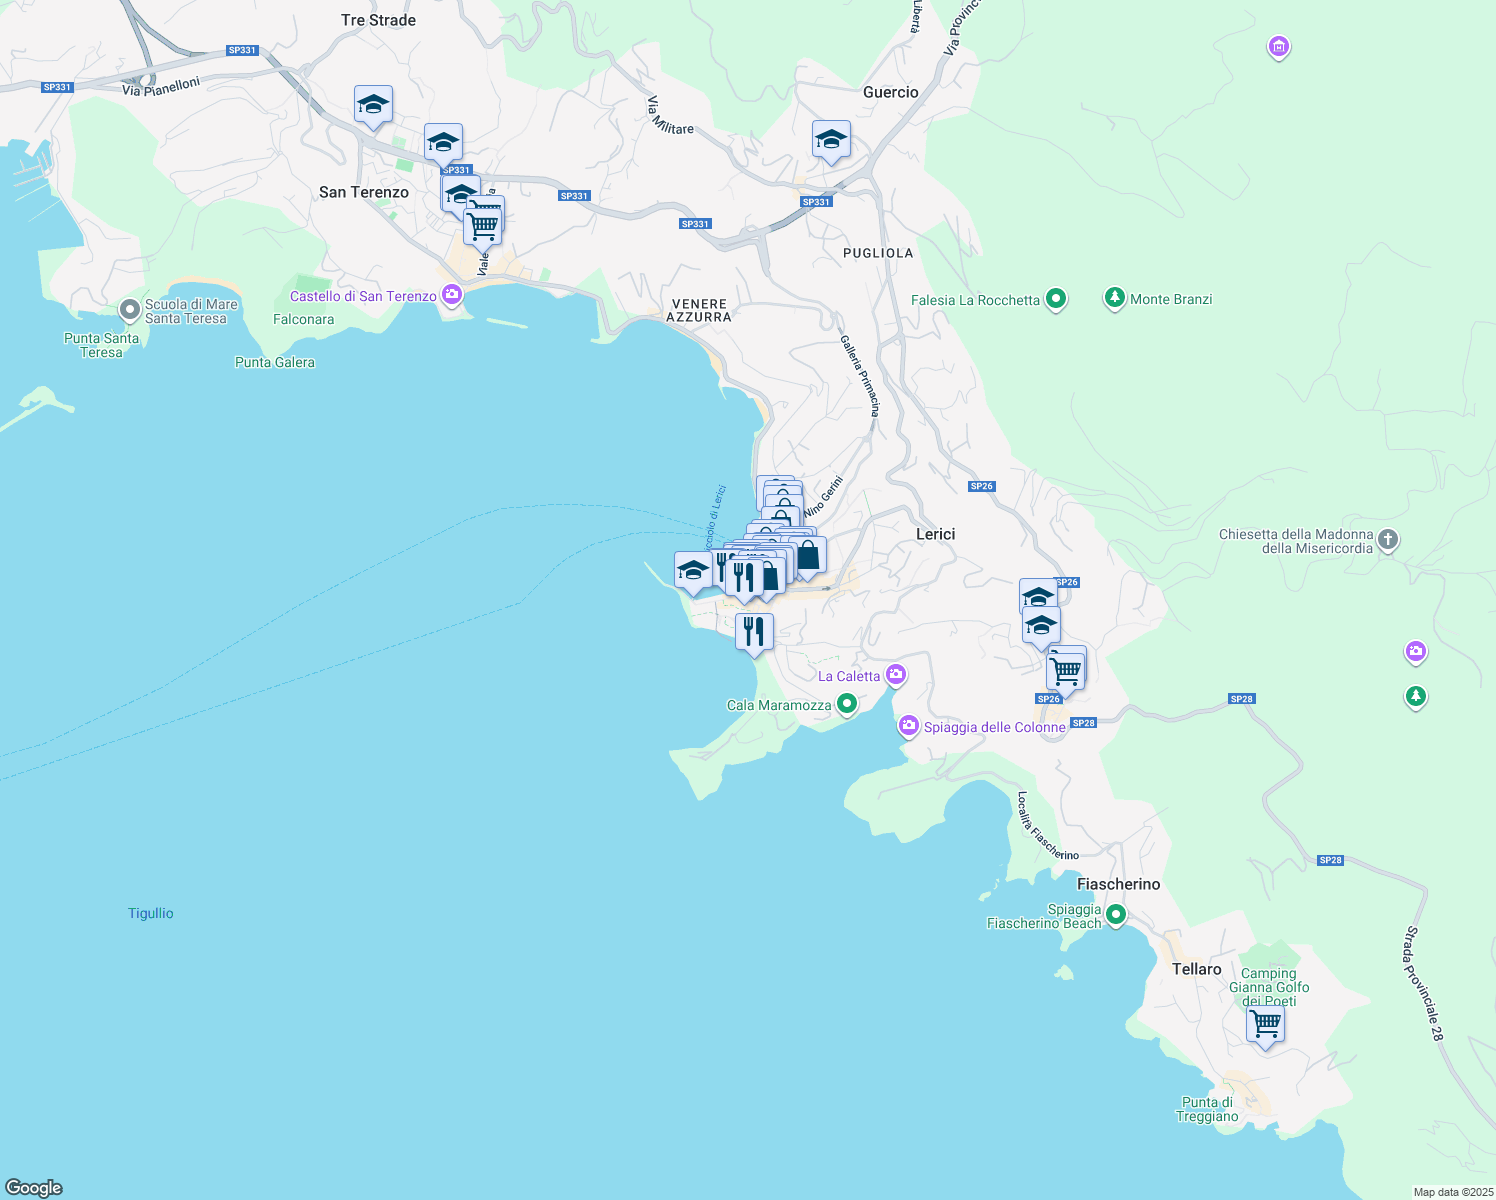
Task: Select the La Caletta camera icon
Action: coord(896,675)
